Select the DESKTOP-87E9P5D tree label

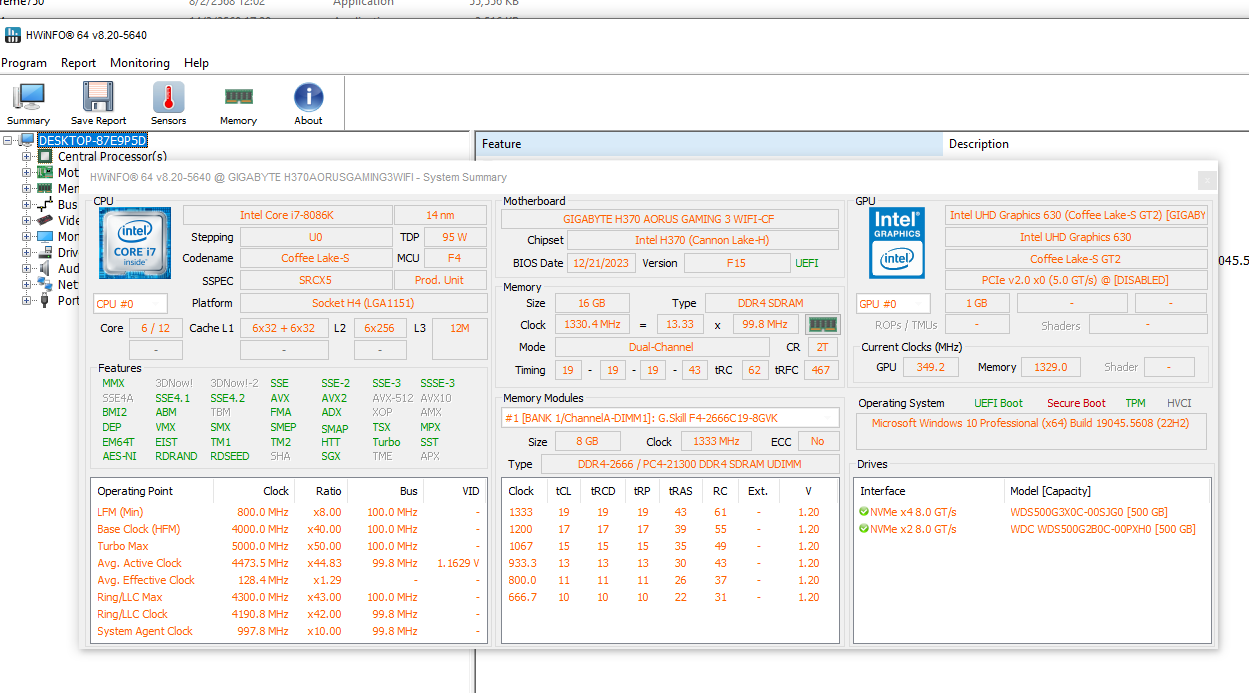pyautogui.click(x=92, y=141)
